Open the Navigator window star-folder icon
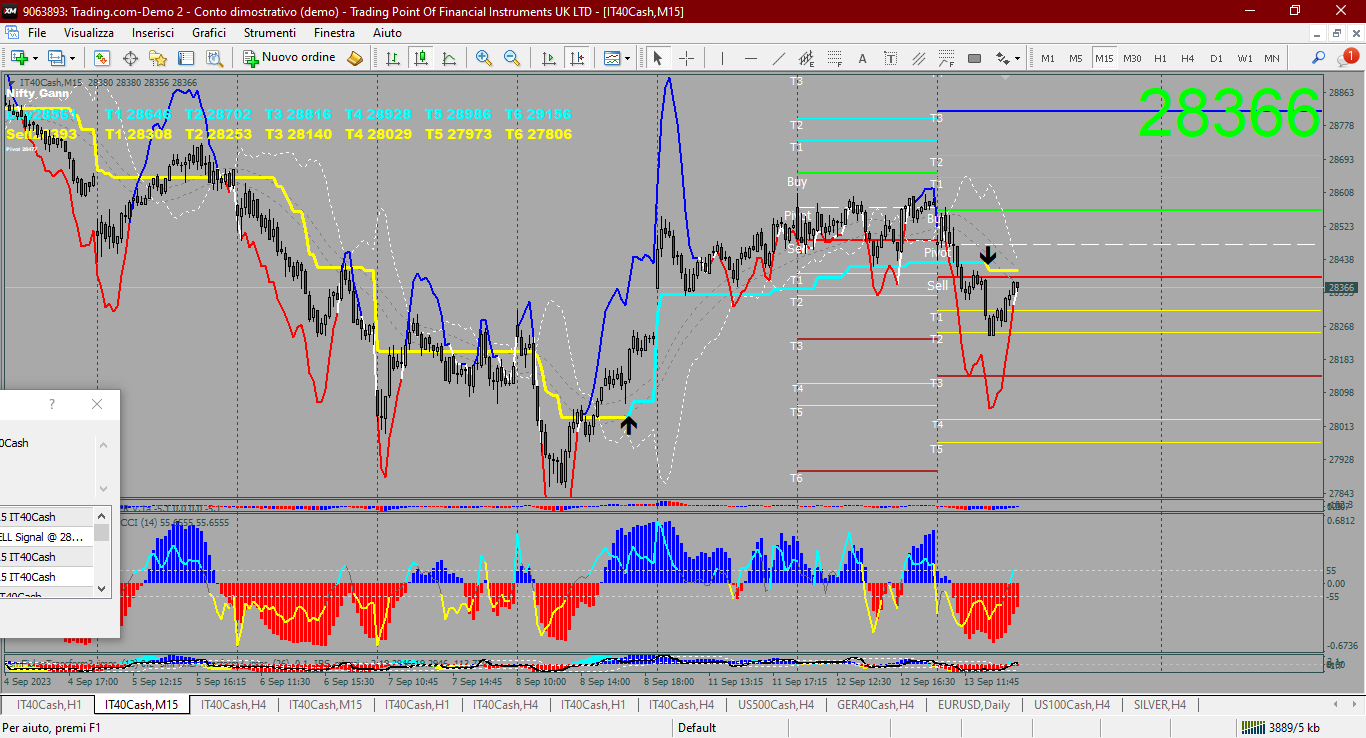 point(158,58)
